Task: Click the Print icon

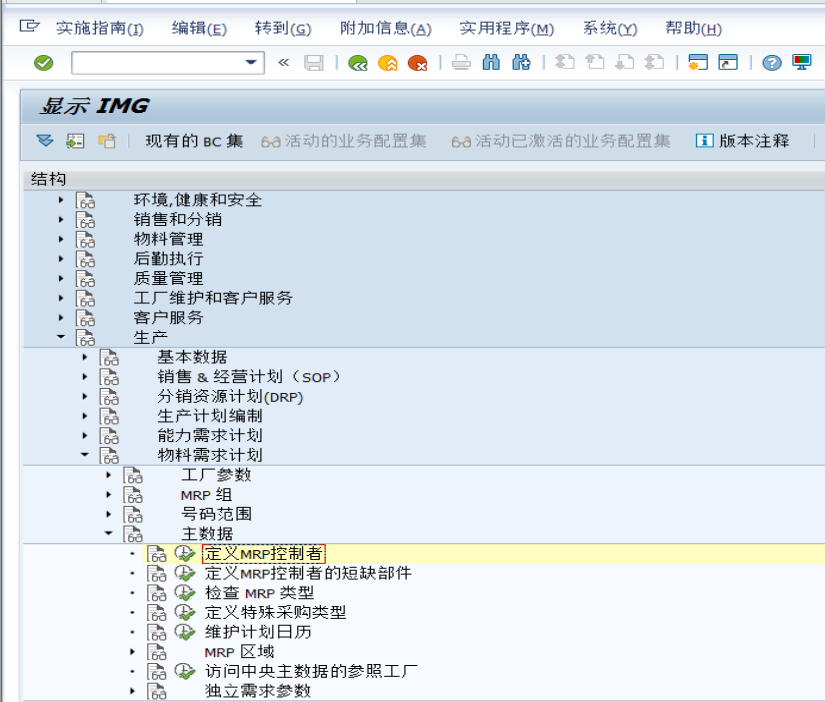Action: click(461, 63)
